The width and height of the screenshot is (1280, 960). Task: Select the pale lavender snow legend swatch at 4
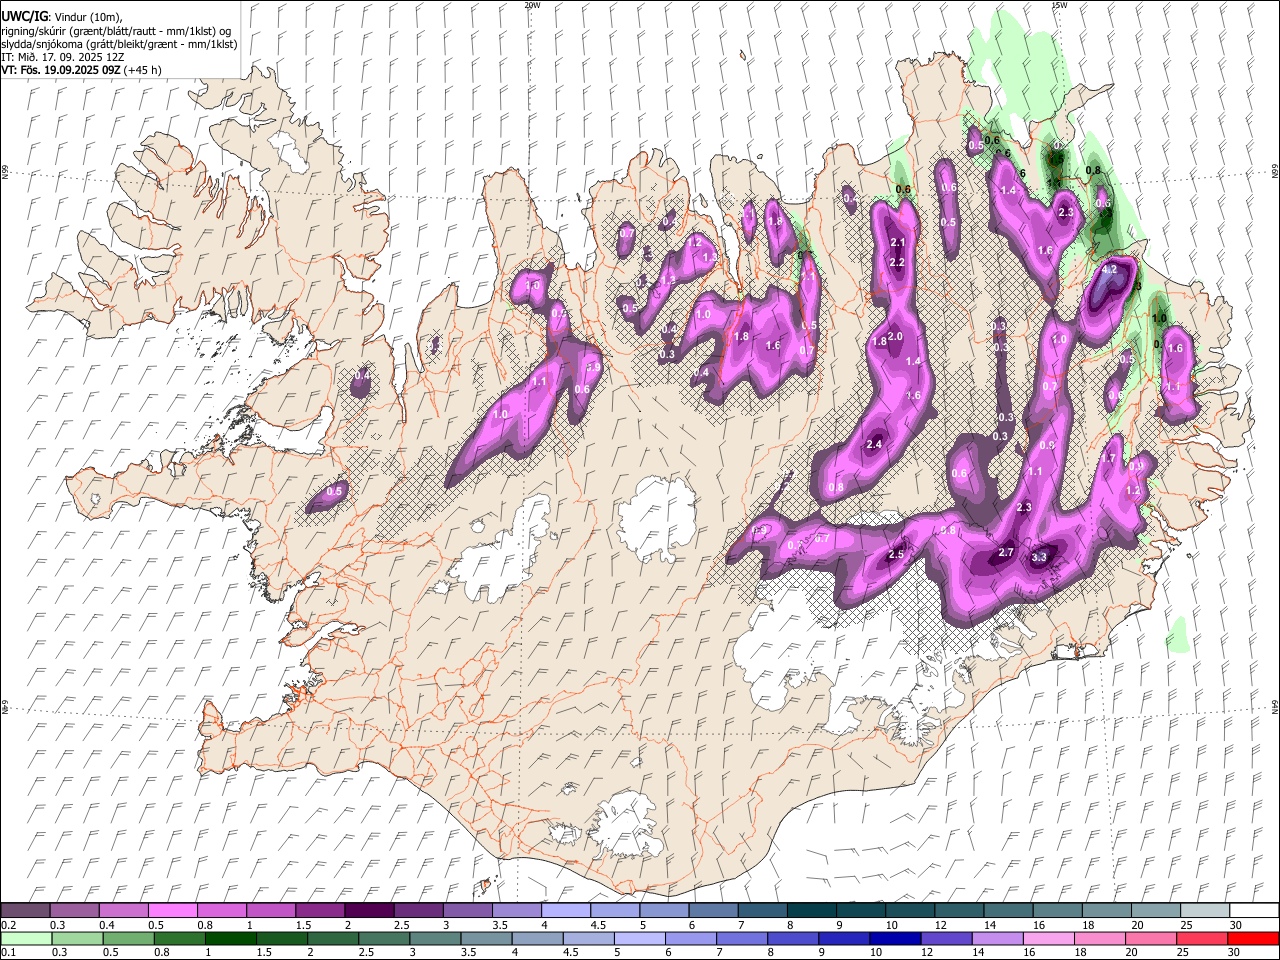coord(566,911)
